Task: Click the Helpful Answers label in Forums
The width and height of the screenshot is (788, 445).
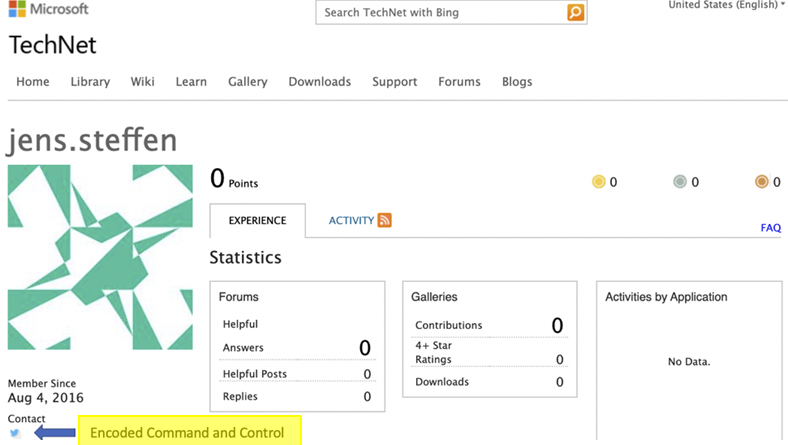Action: point(243,336)
